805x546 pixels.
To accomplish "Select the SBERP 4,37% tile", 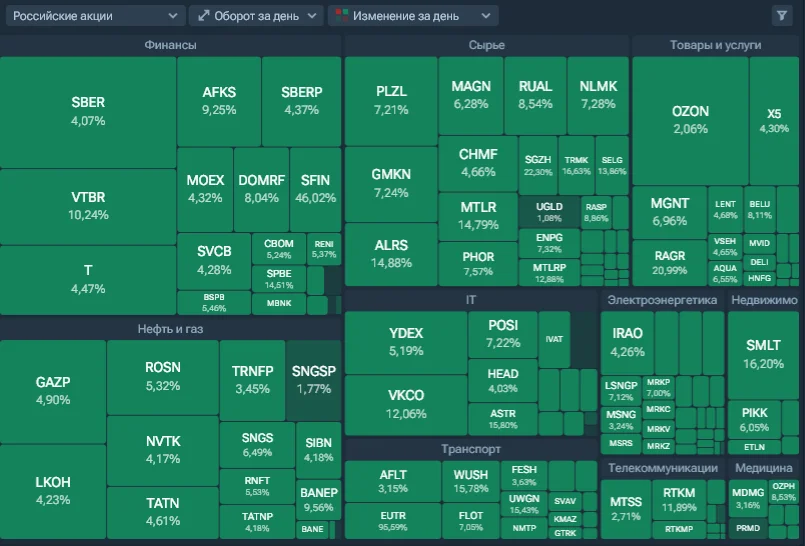I will point(301,101).
